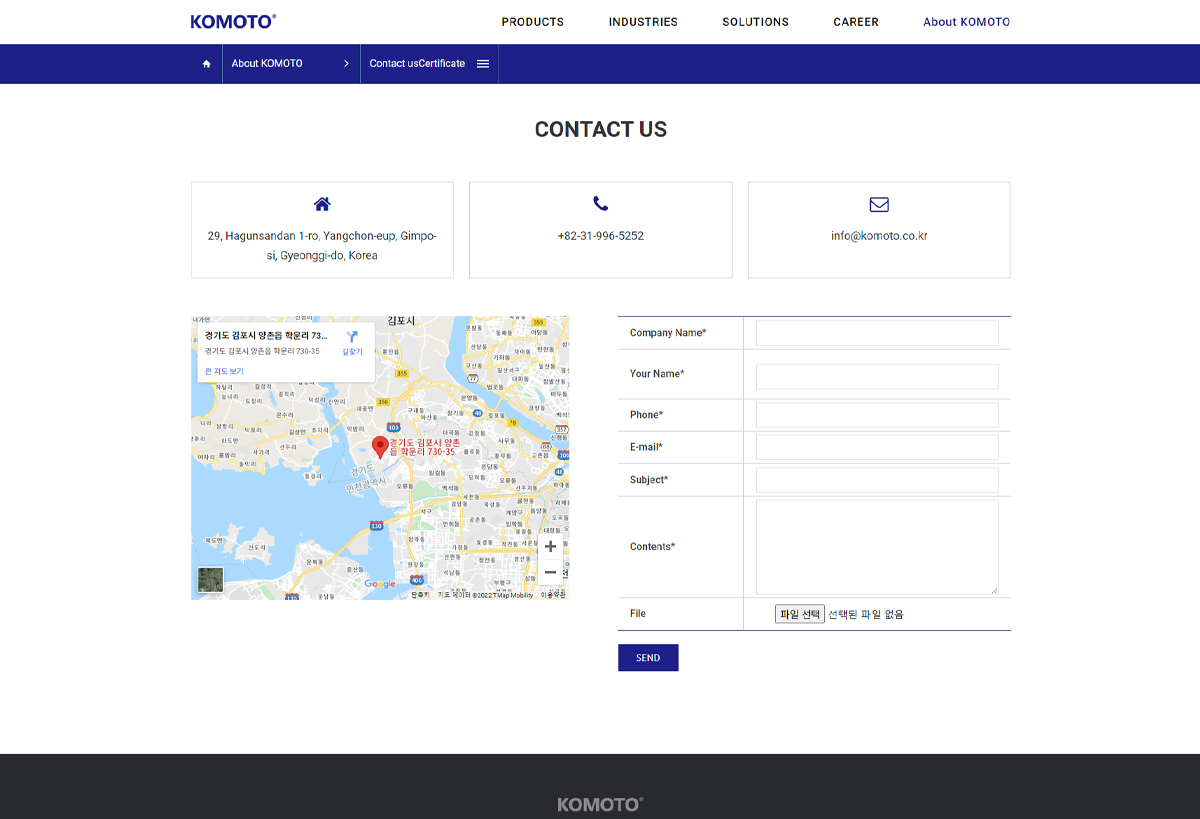Click the envelope email icon
Screen dimensions: 1200x819
[x=879, y=204]
